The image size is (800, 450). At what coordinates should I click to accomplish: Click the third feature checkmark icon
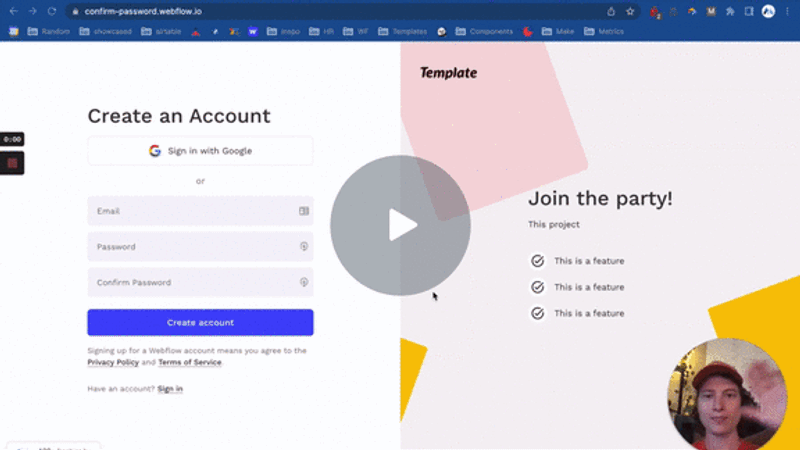(537, 313)
